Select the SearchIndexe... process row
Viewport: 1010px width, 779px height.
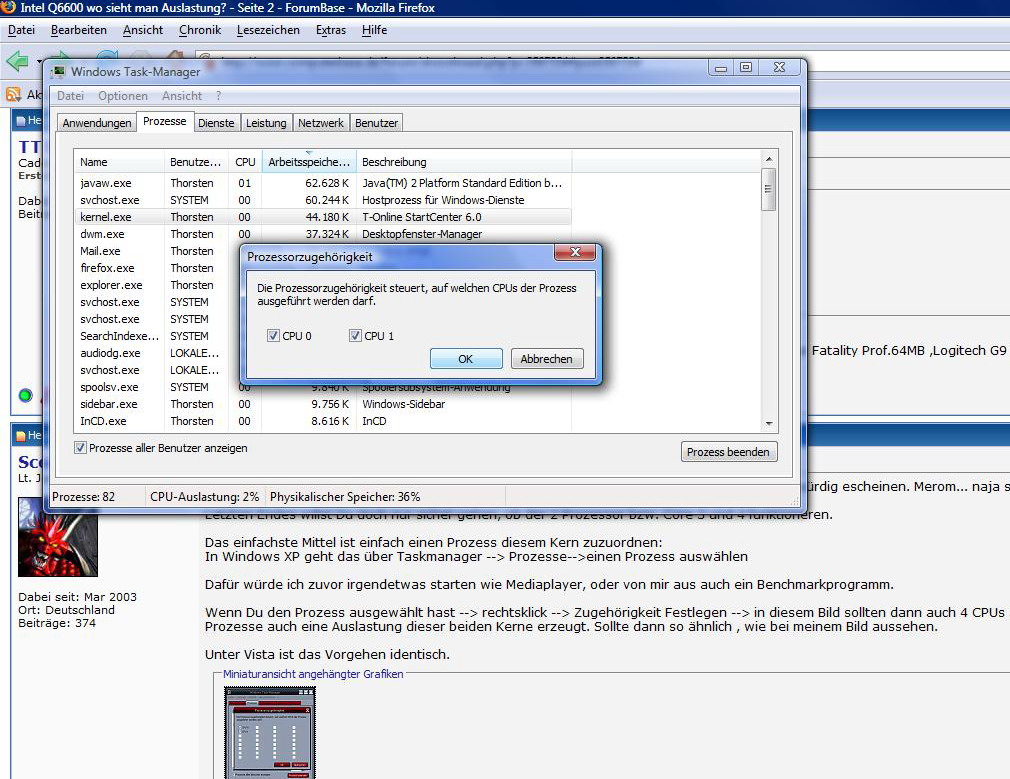157,336
